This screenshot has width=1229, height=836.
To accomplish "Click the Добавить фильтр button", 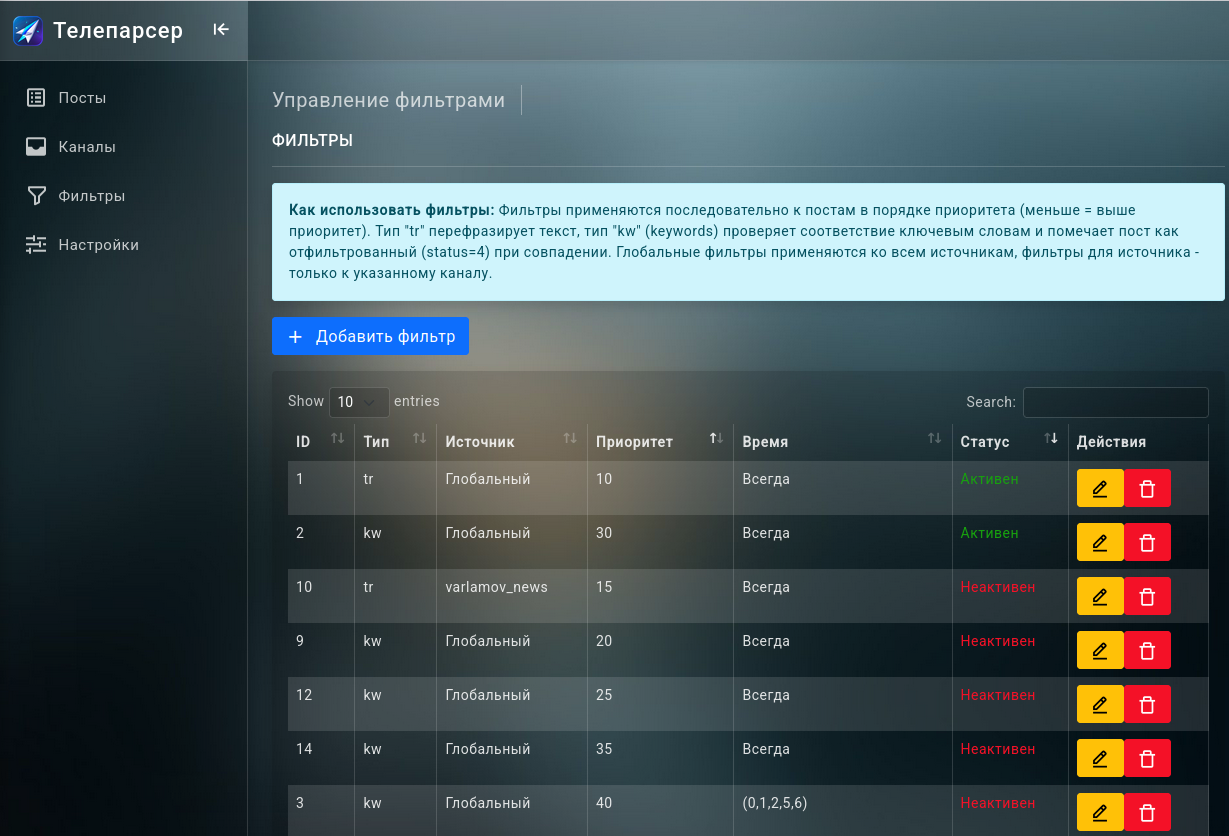I will coord(370,336).
